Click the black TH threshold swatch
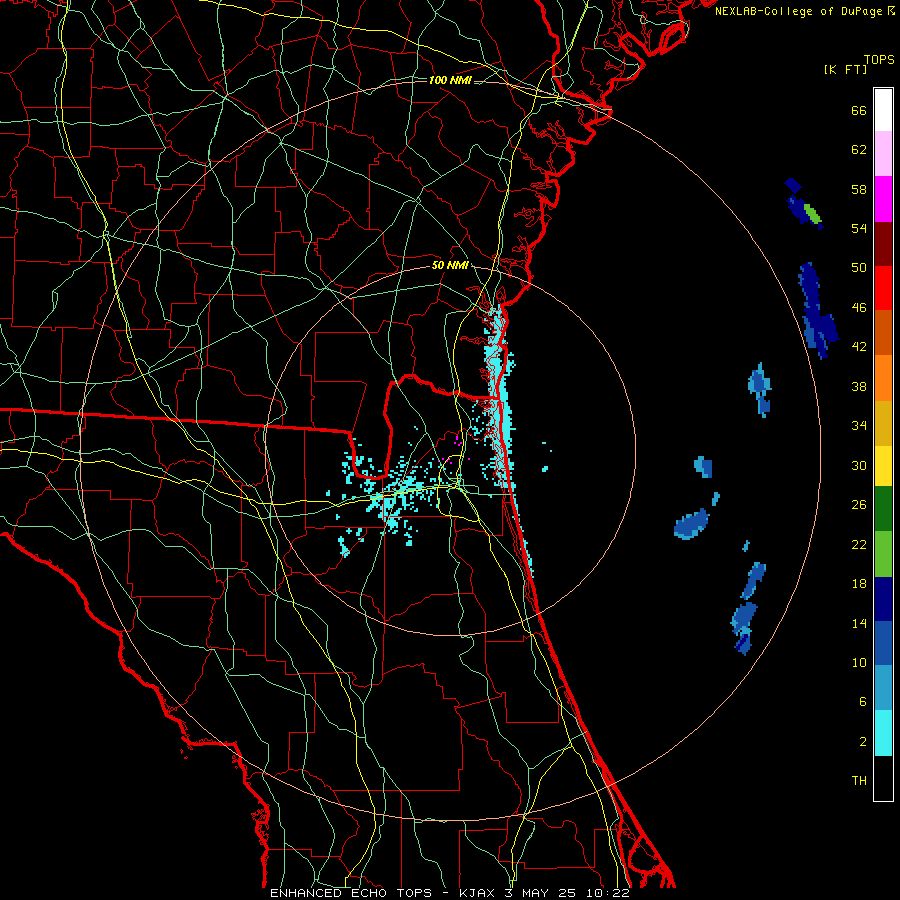The height and width of the screenshot is (900, 900). pyautogui.click(x=883, y=778)
